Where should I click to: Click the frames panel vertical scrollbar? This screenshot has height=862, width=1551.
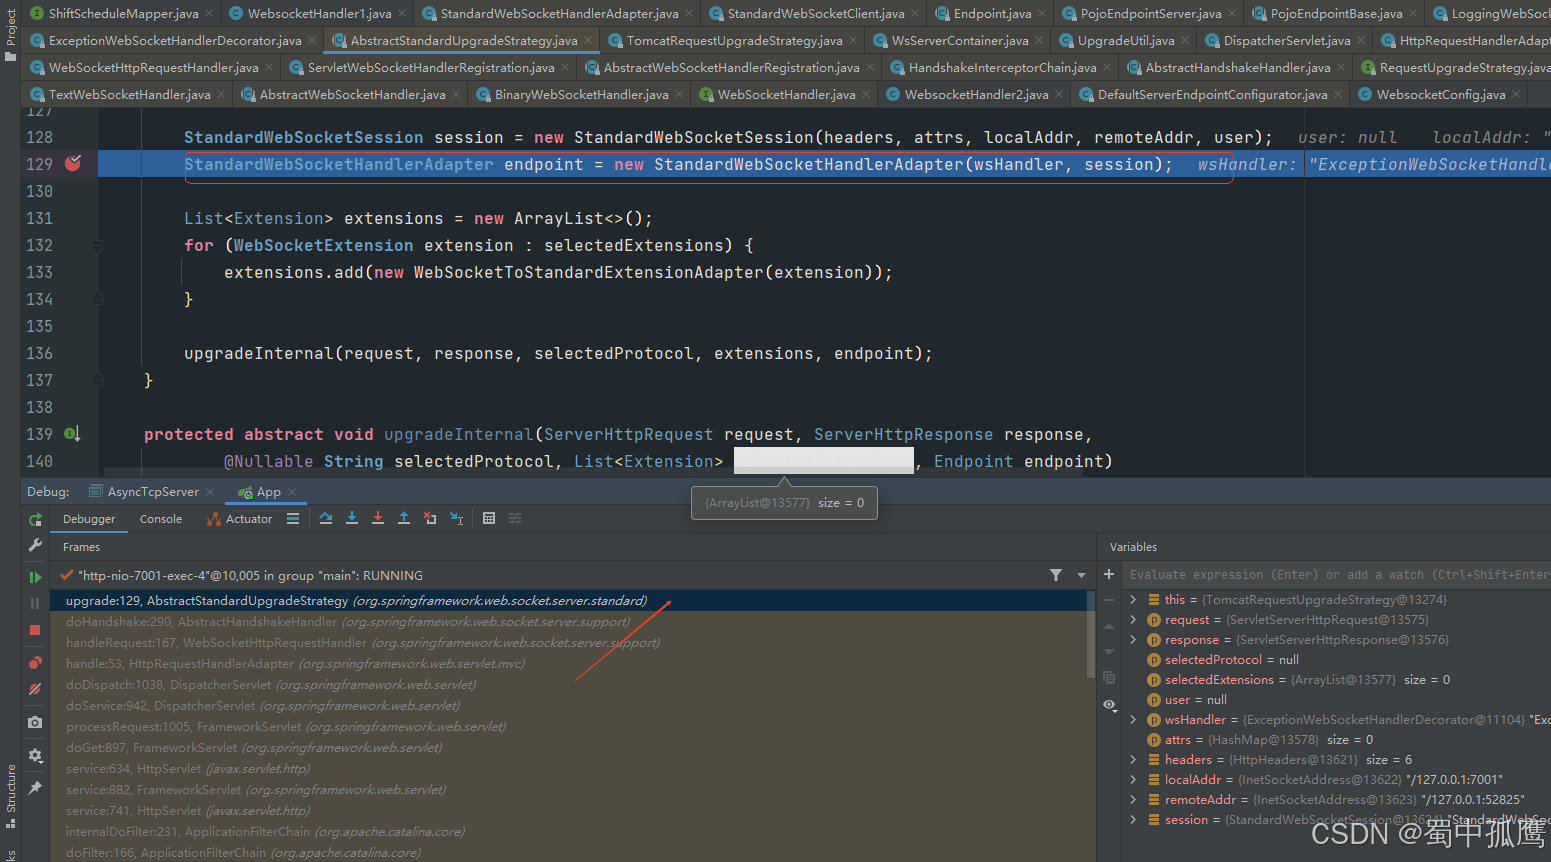click(1090, 635)
